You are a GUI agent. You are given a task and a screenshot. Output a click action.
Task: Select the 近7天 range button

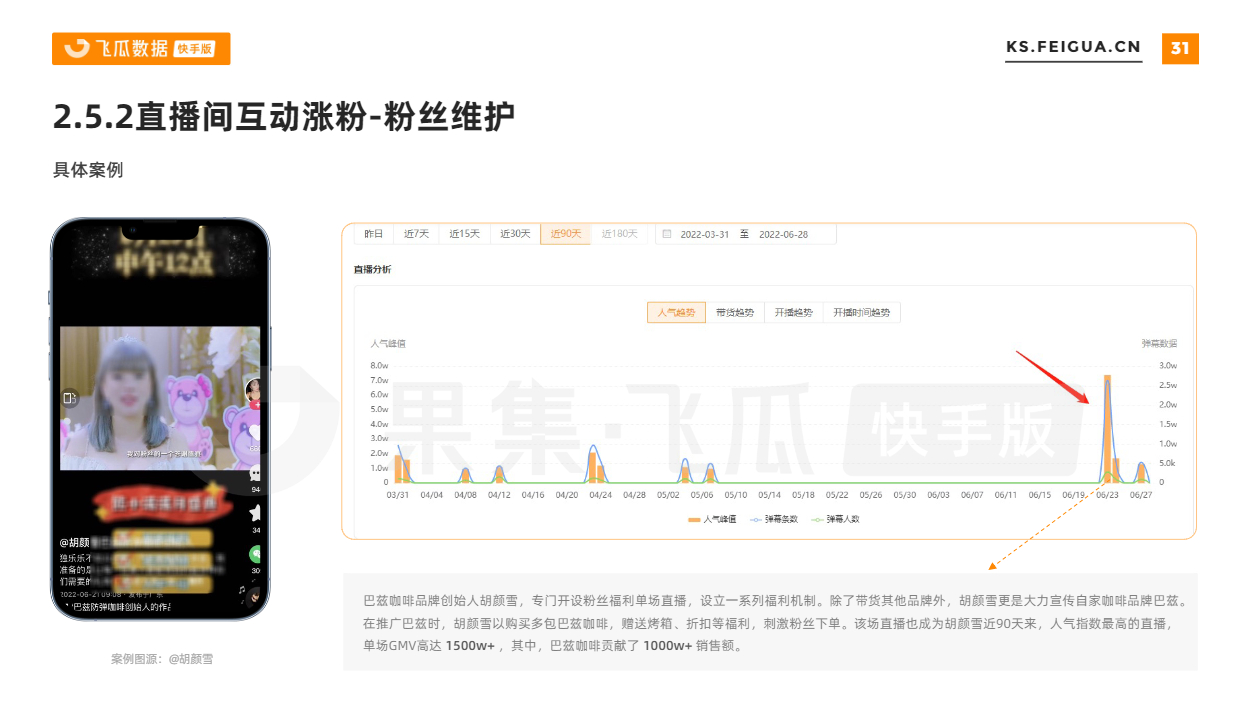[x=416, y=234]
